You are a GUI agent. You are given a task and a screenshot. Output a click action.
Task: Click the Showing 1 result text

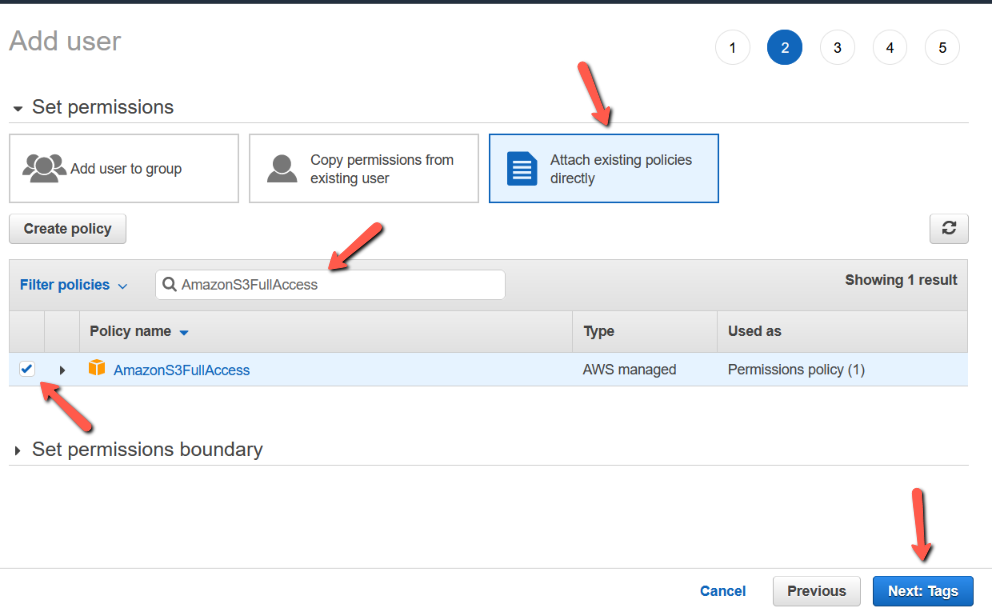click(901, 280)
